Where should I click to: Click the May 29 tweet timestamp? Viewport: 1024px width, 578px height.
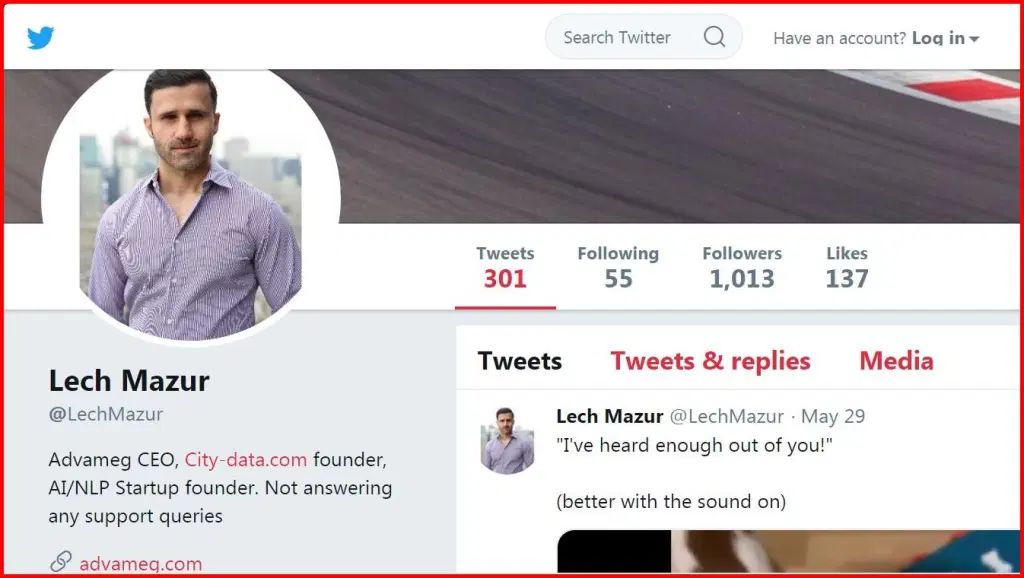tap(833, 416)
